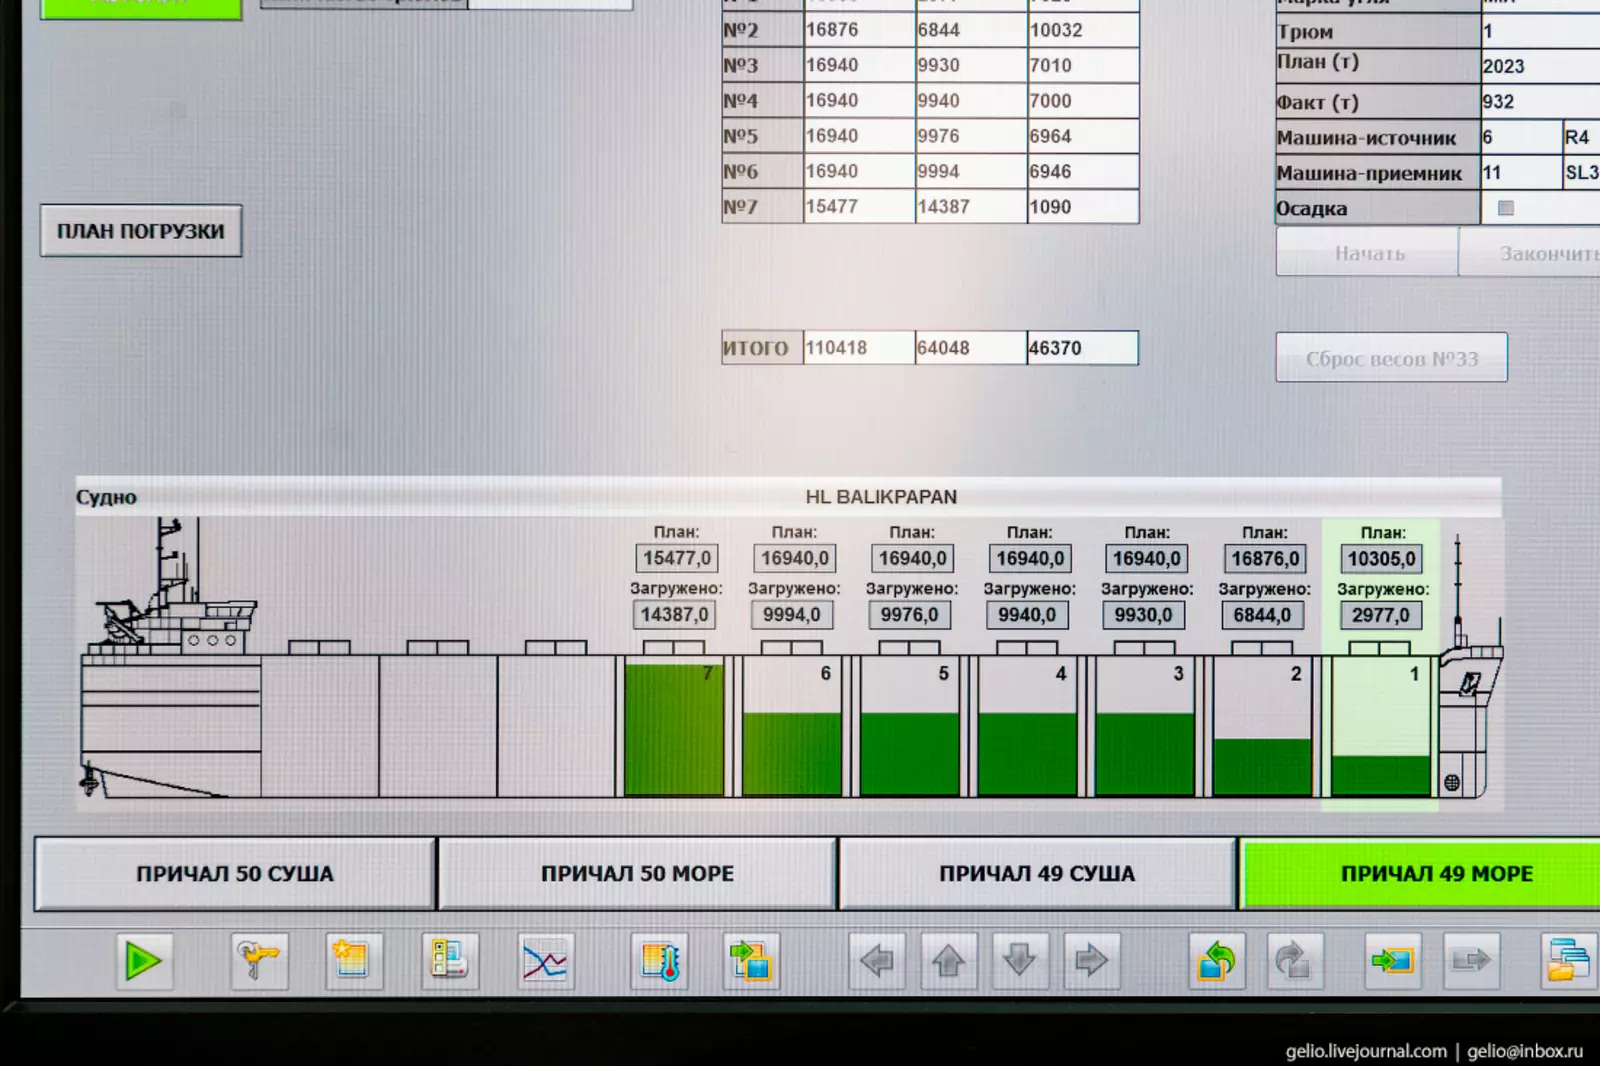
Task: Click the up arrow navigation icon
Action: (x=948, y=962)
